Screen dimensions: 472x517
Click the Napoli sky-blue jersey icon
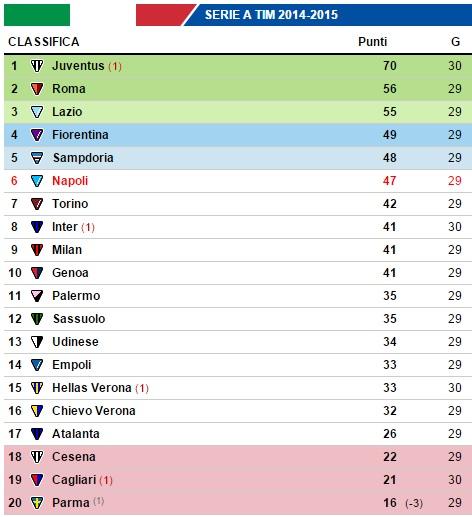[37, 181]
